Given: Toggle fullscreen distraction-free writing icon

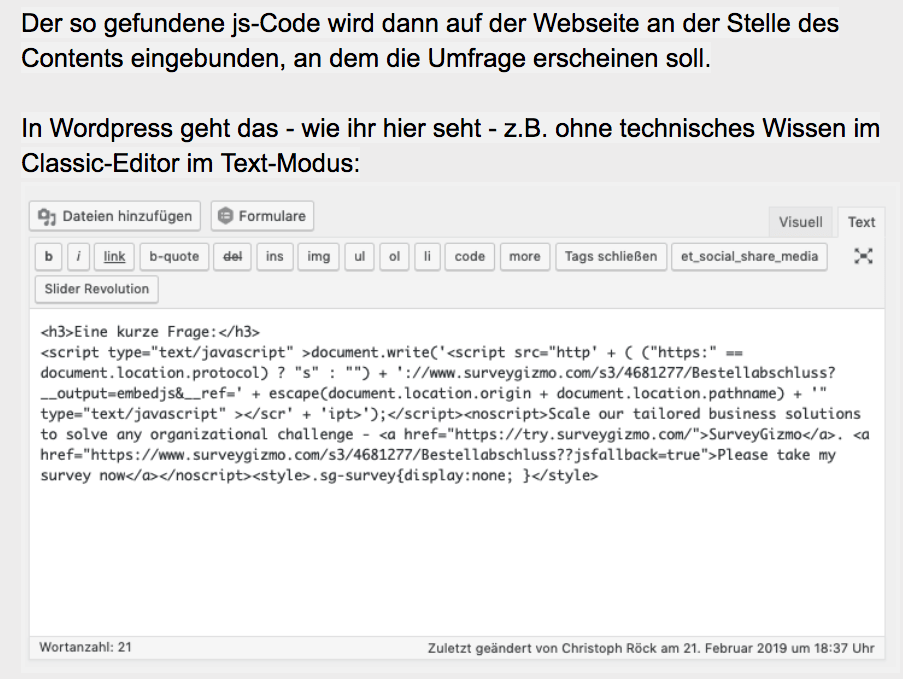Looking at the screenshot, I should 863,256.
